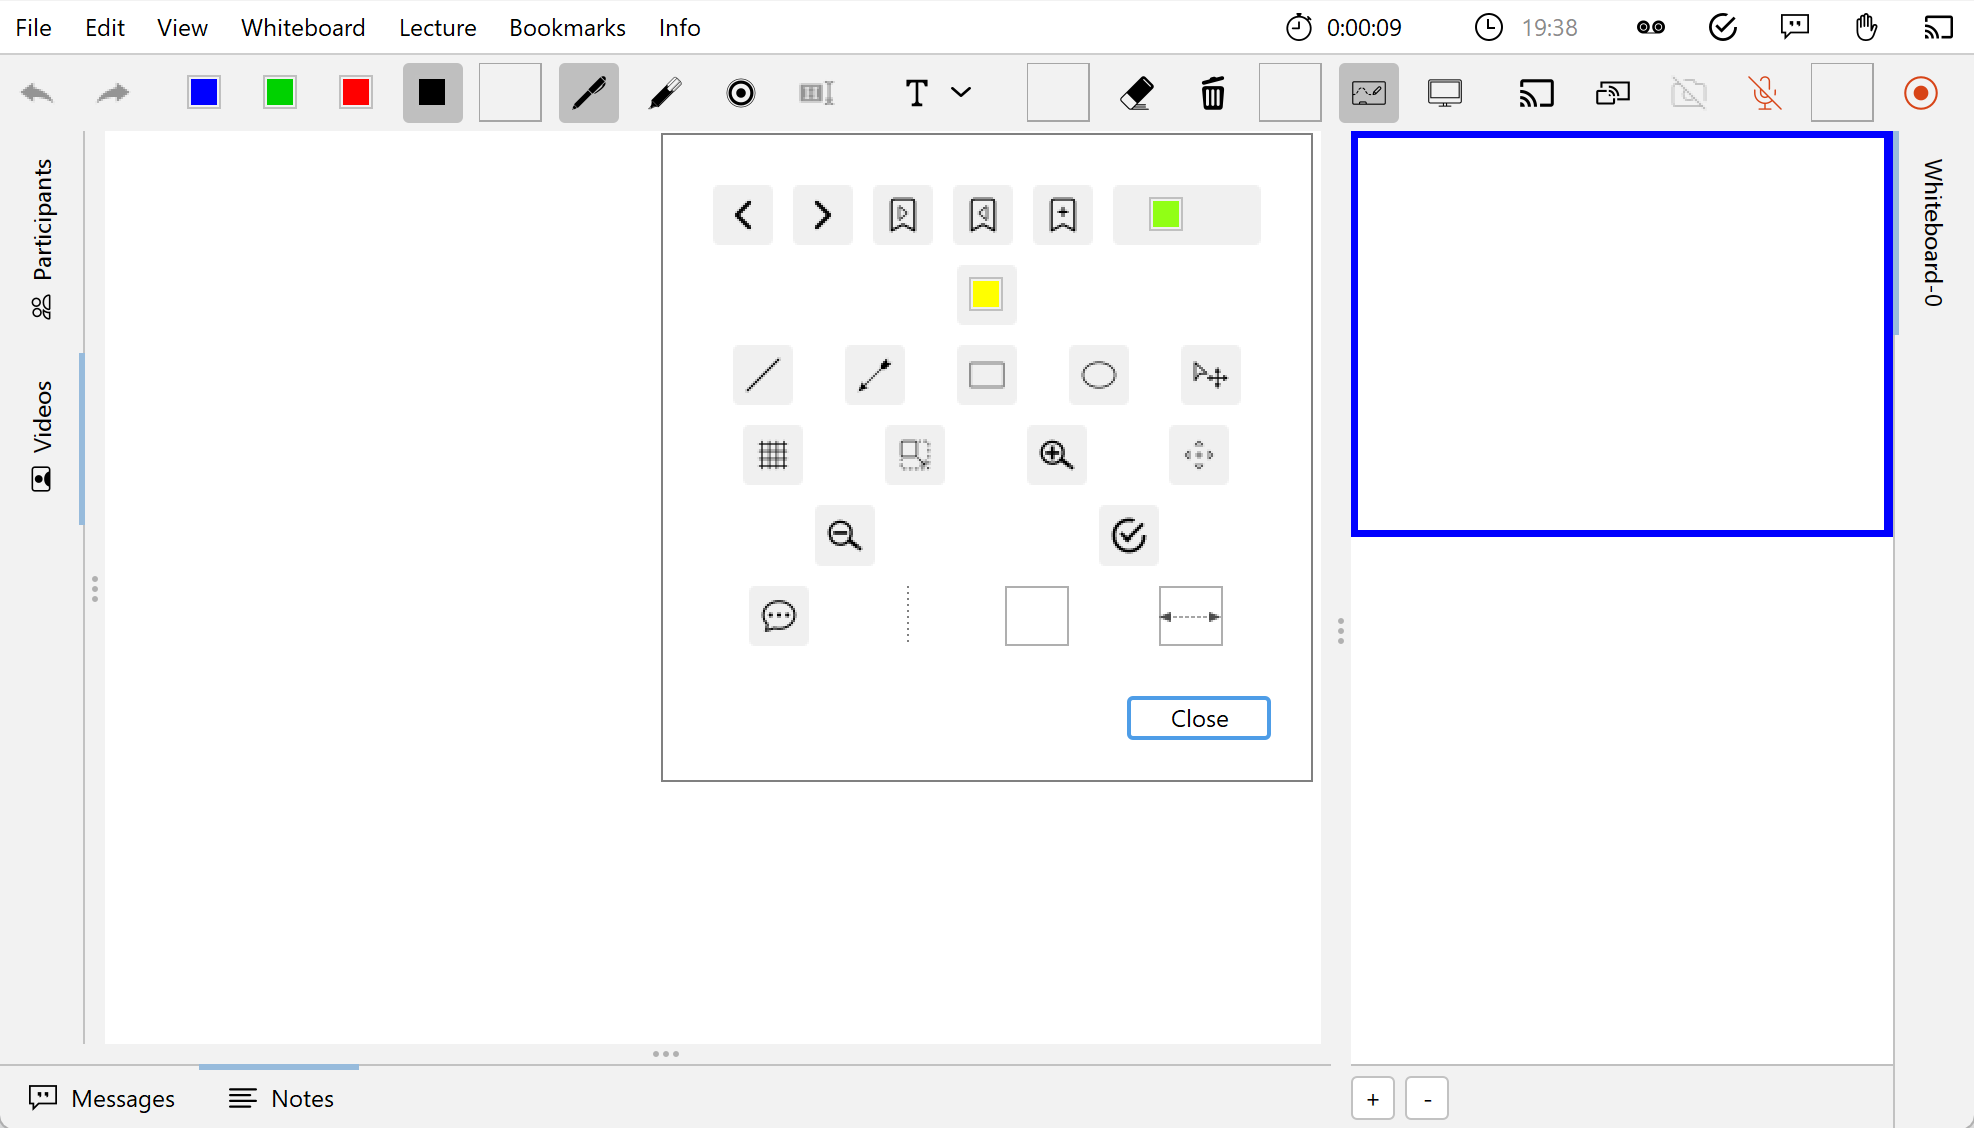Activate the Laser pointer tool

coord(740,92)
